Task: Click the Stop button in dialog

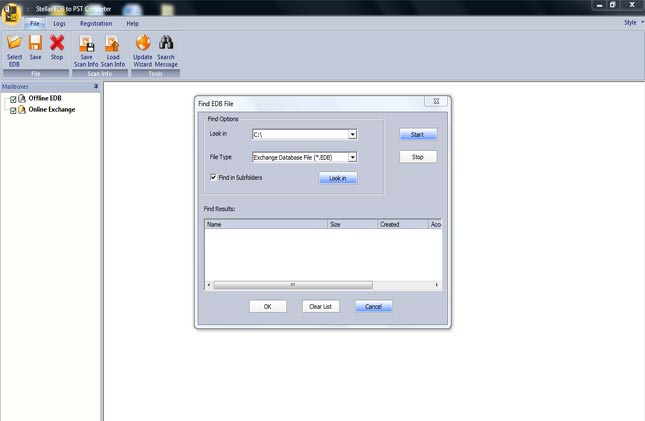Action: [x=418, y=157]
